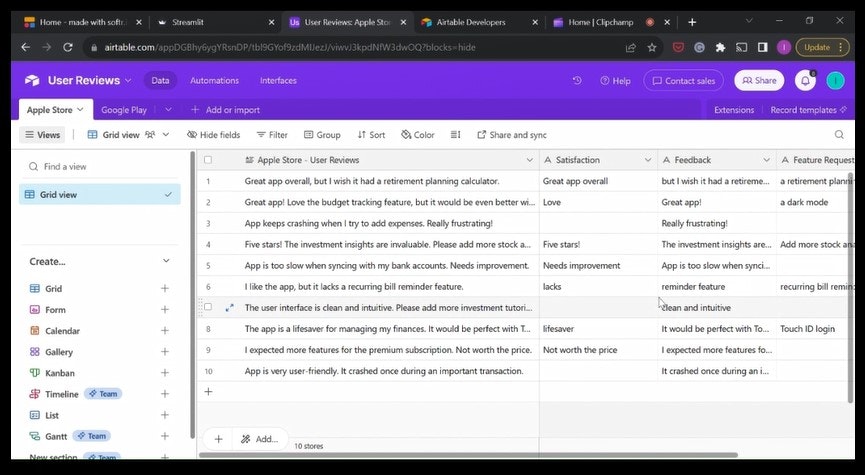Open the Apple Store table tab dropdown
The width and height of the screenshot is (865, 475).
pyautogui.click(x=81, y=109)
